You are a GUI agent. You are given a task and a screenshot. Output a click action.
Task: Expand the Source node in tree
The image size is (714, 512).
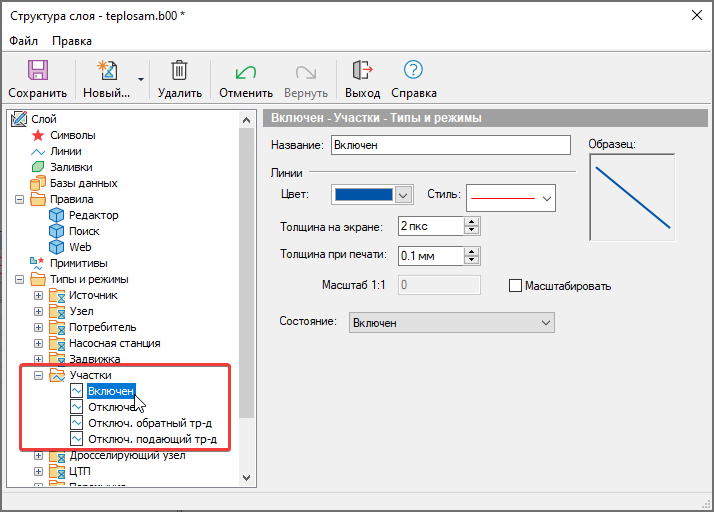click(39, 295)
